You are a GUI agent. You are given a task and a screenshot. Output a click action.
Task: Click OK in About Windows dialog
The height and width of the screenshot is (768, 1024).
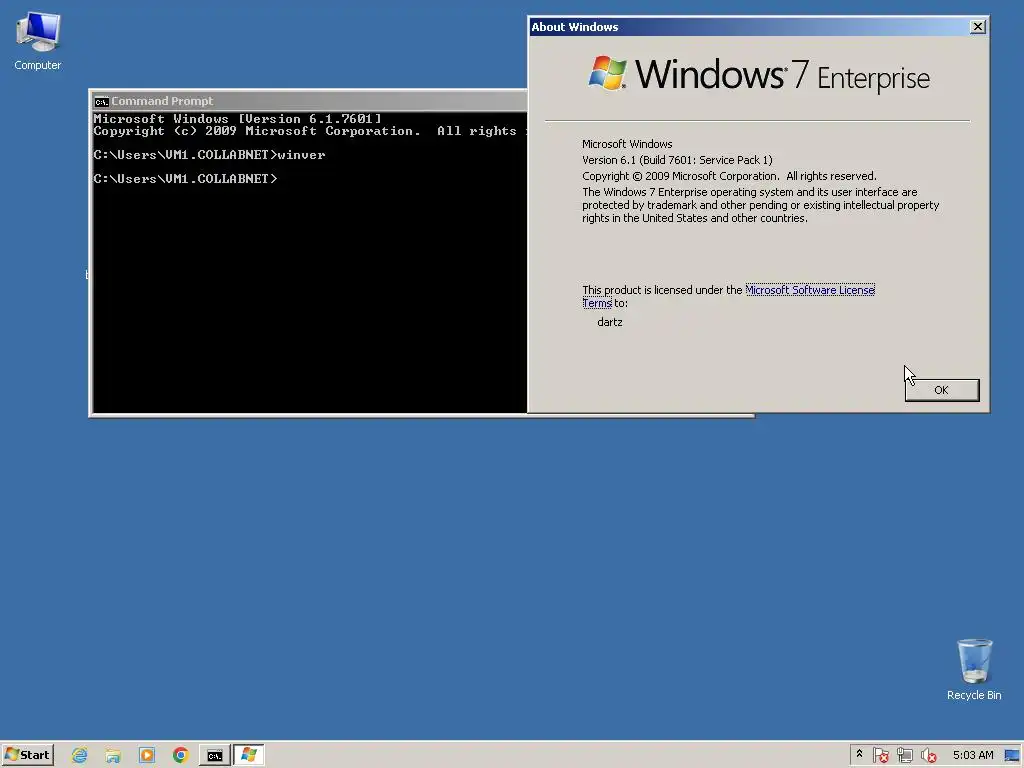coord(941,390)
